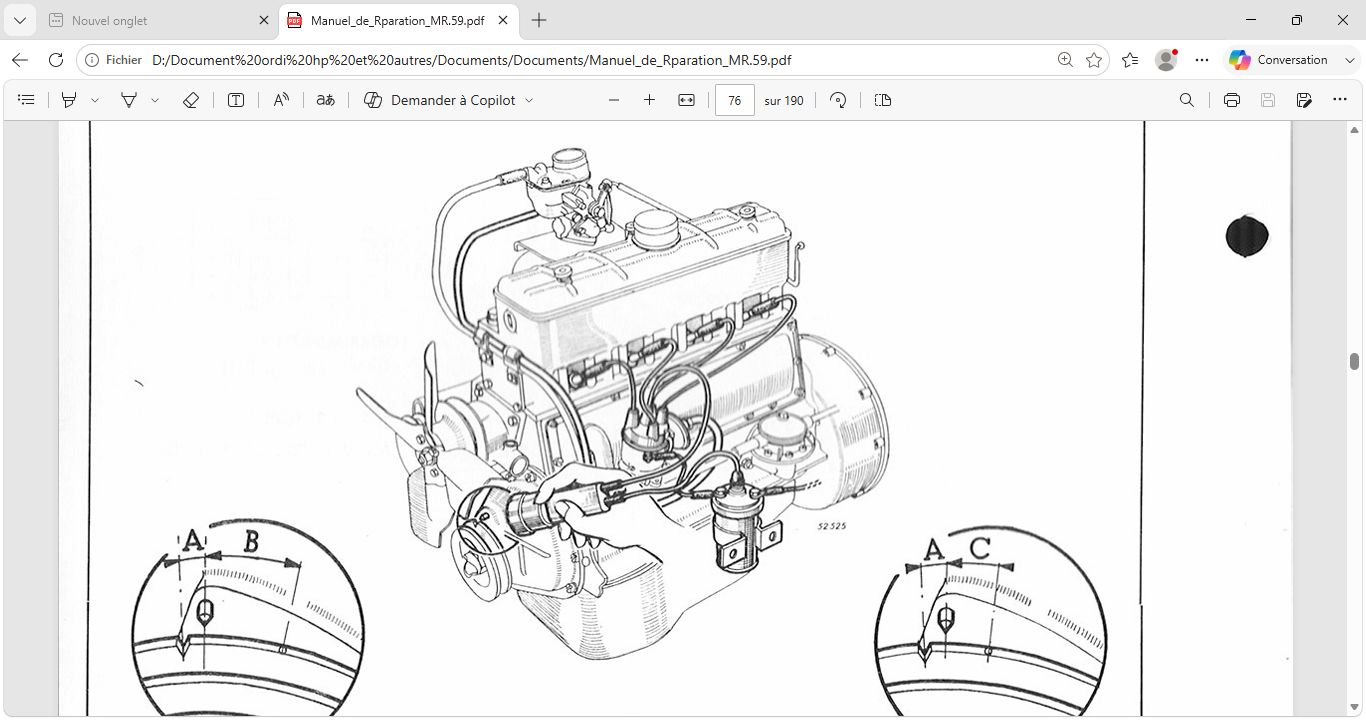Click the page number field showing 76
The width and height of the screenshot is (1366, 720).
pyautogui.click(x=735, y=100)
